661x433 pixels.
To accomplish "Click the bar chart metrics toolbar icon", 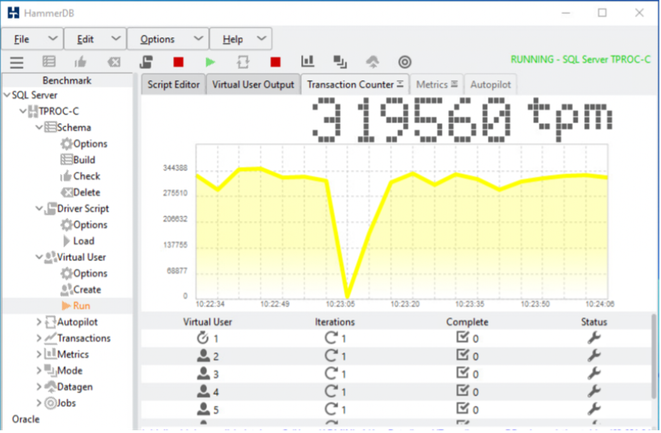I will coord(308,62).
